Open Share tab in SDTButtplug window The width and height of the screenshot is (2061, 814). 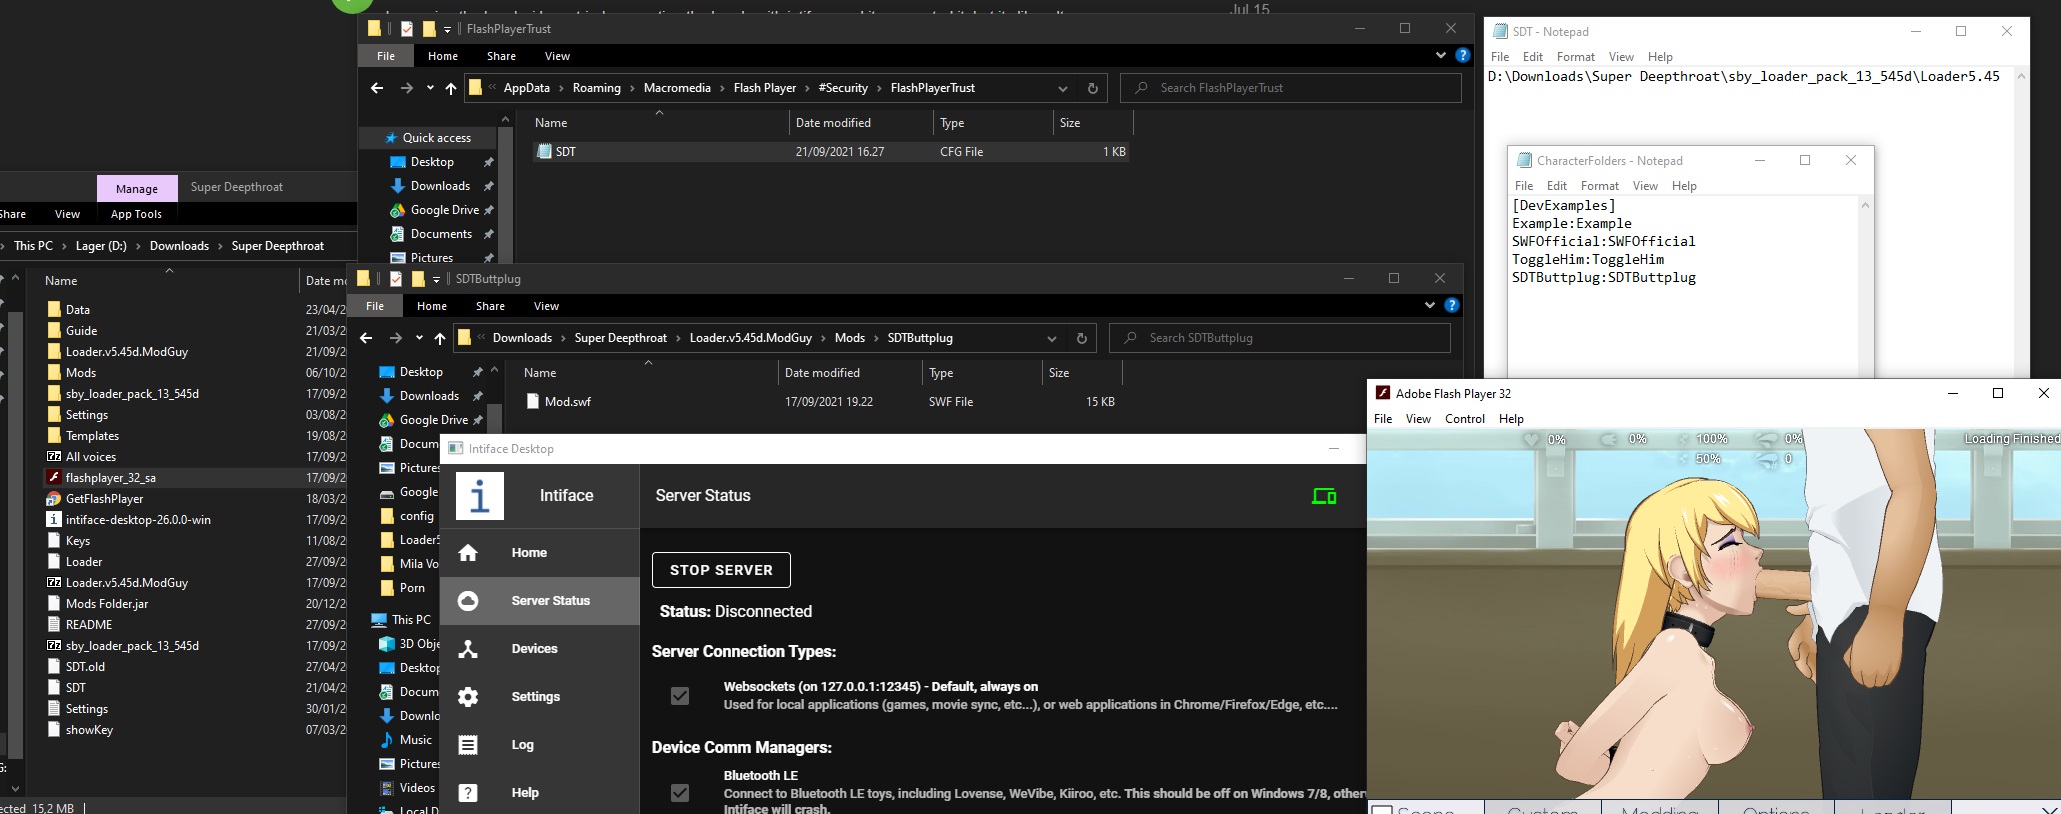click(490, 306)
